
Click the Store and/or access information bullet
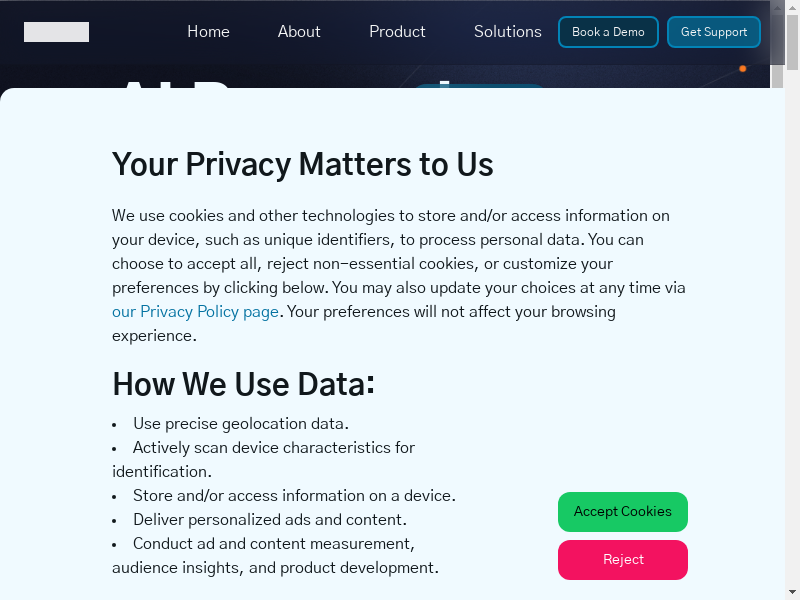point(294,496)
